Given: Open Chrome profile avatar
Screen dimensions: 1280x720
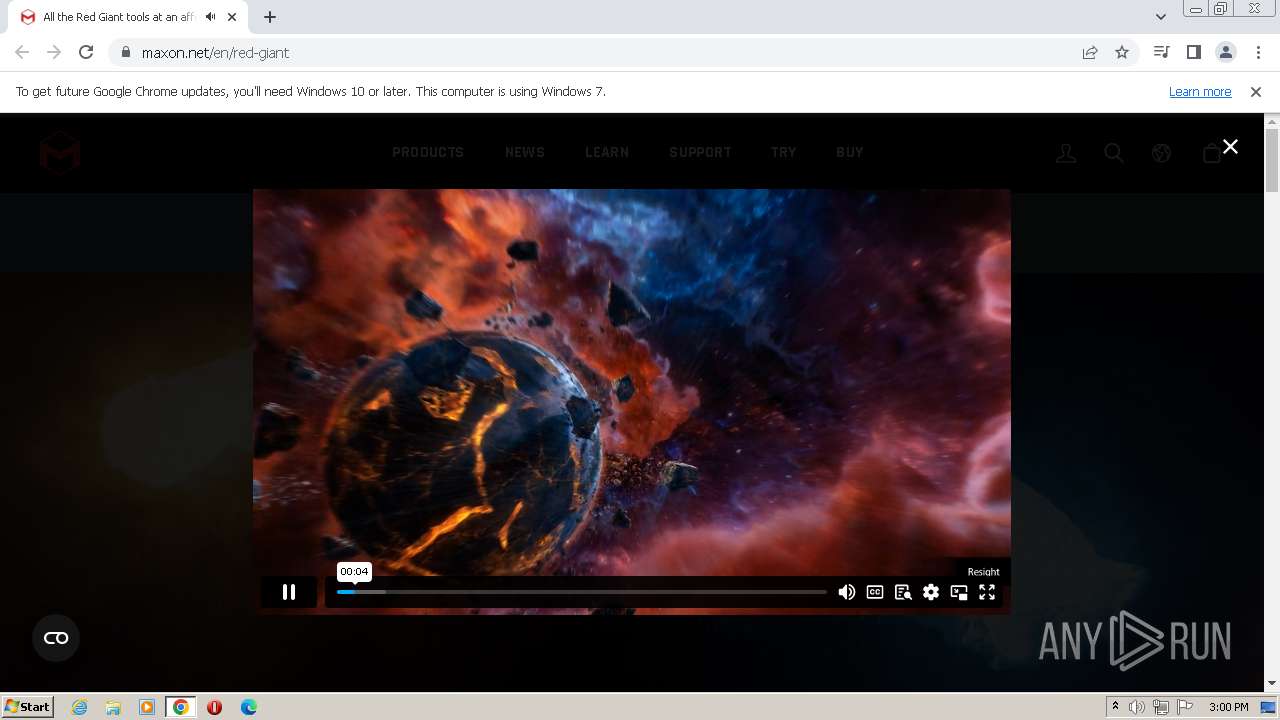Looking at the screenshot, I should [1226, 52].
